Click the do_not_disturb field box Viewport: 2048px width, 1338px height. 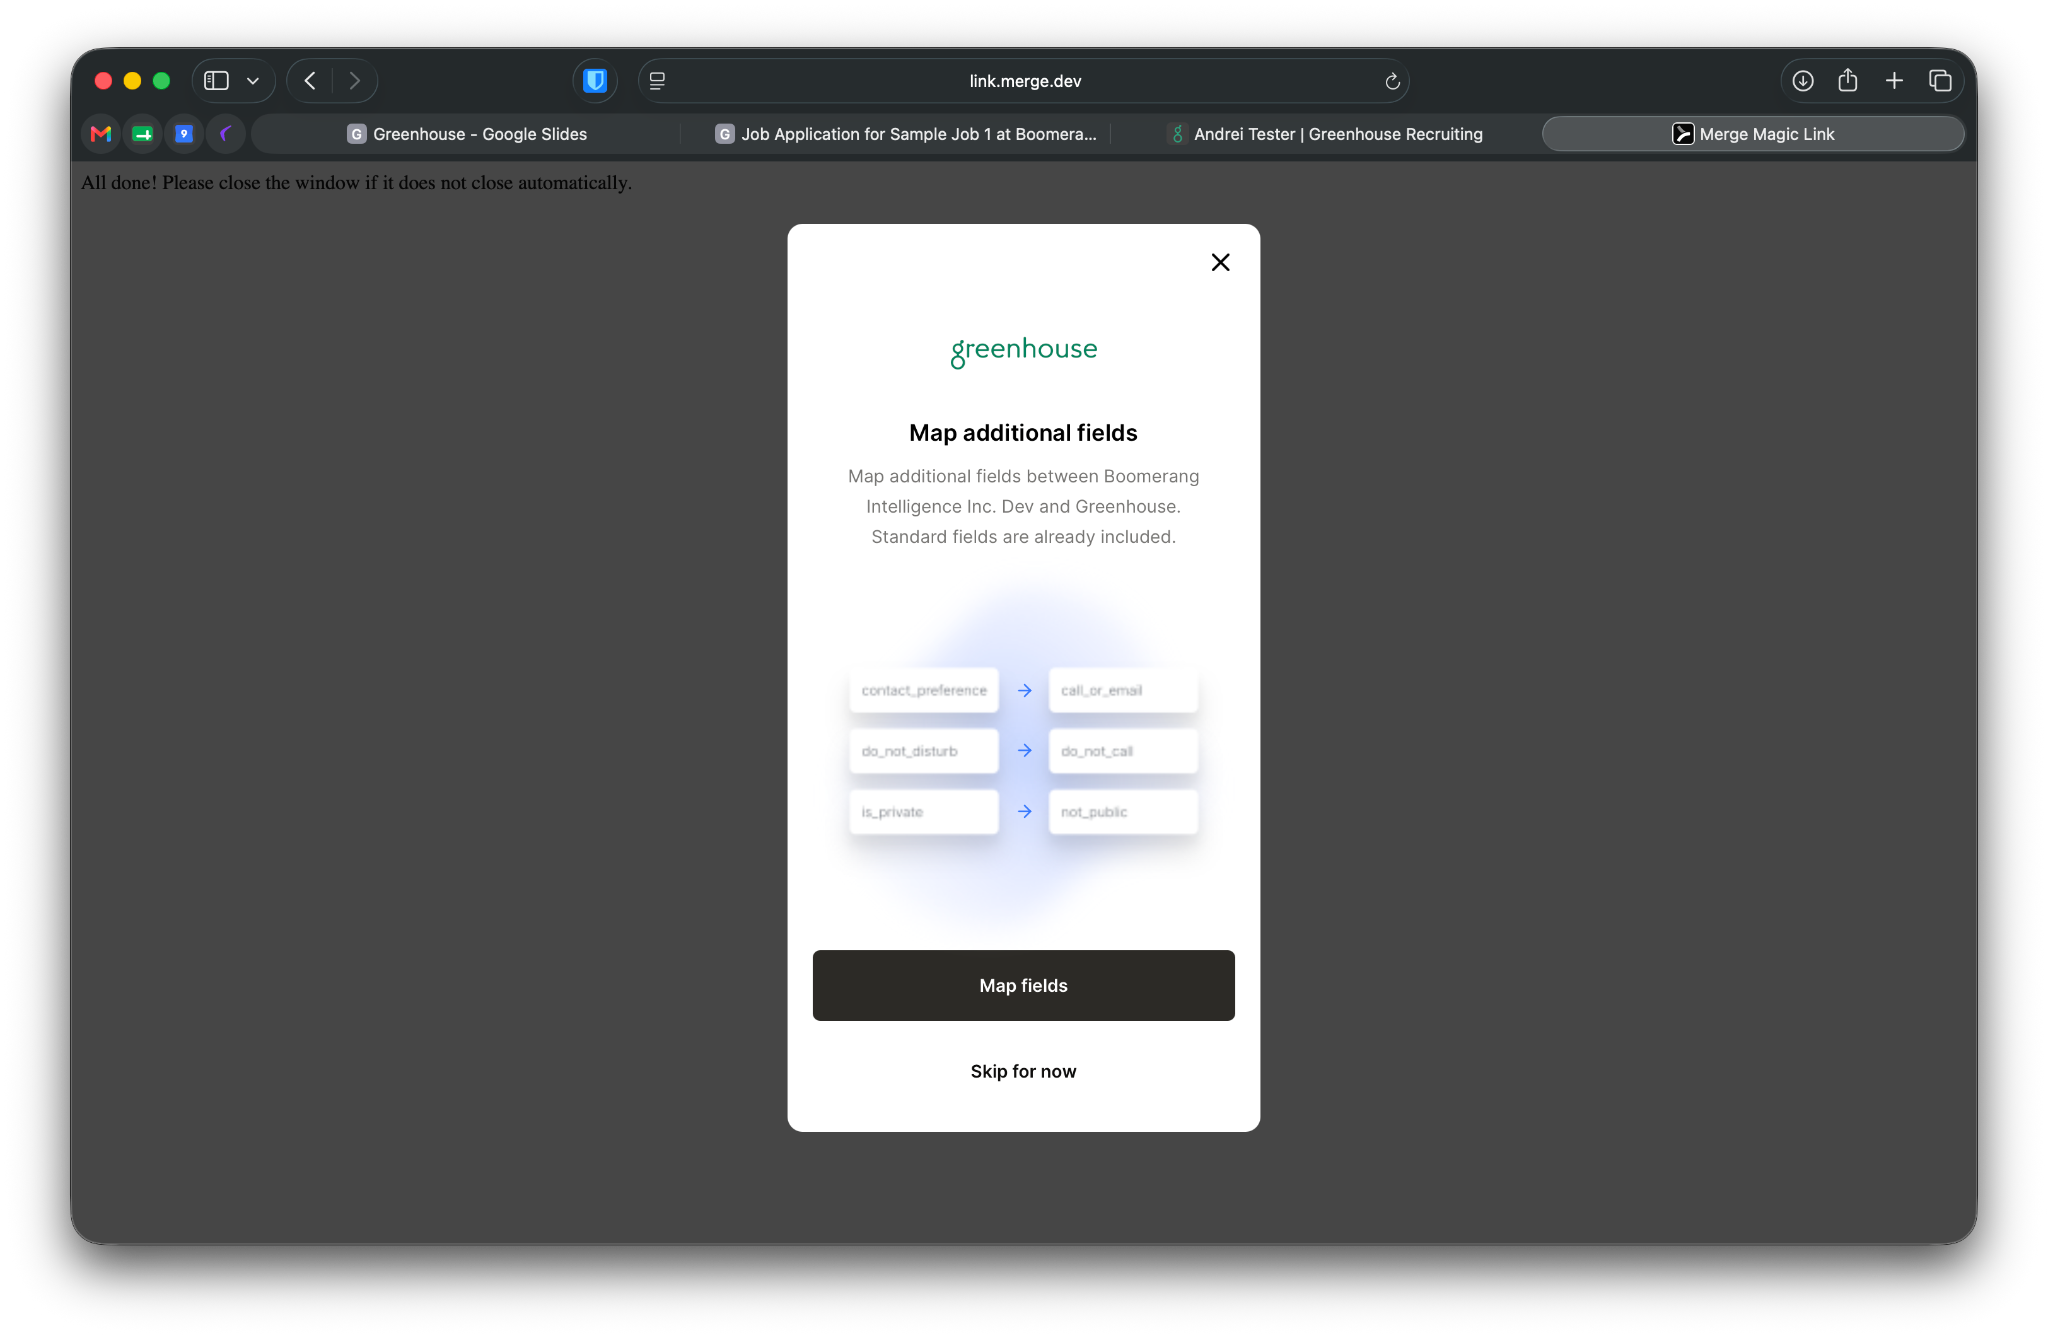click(x=923, y=751)
